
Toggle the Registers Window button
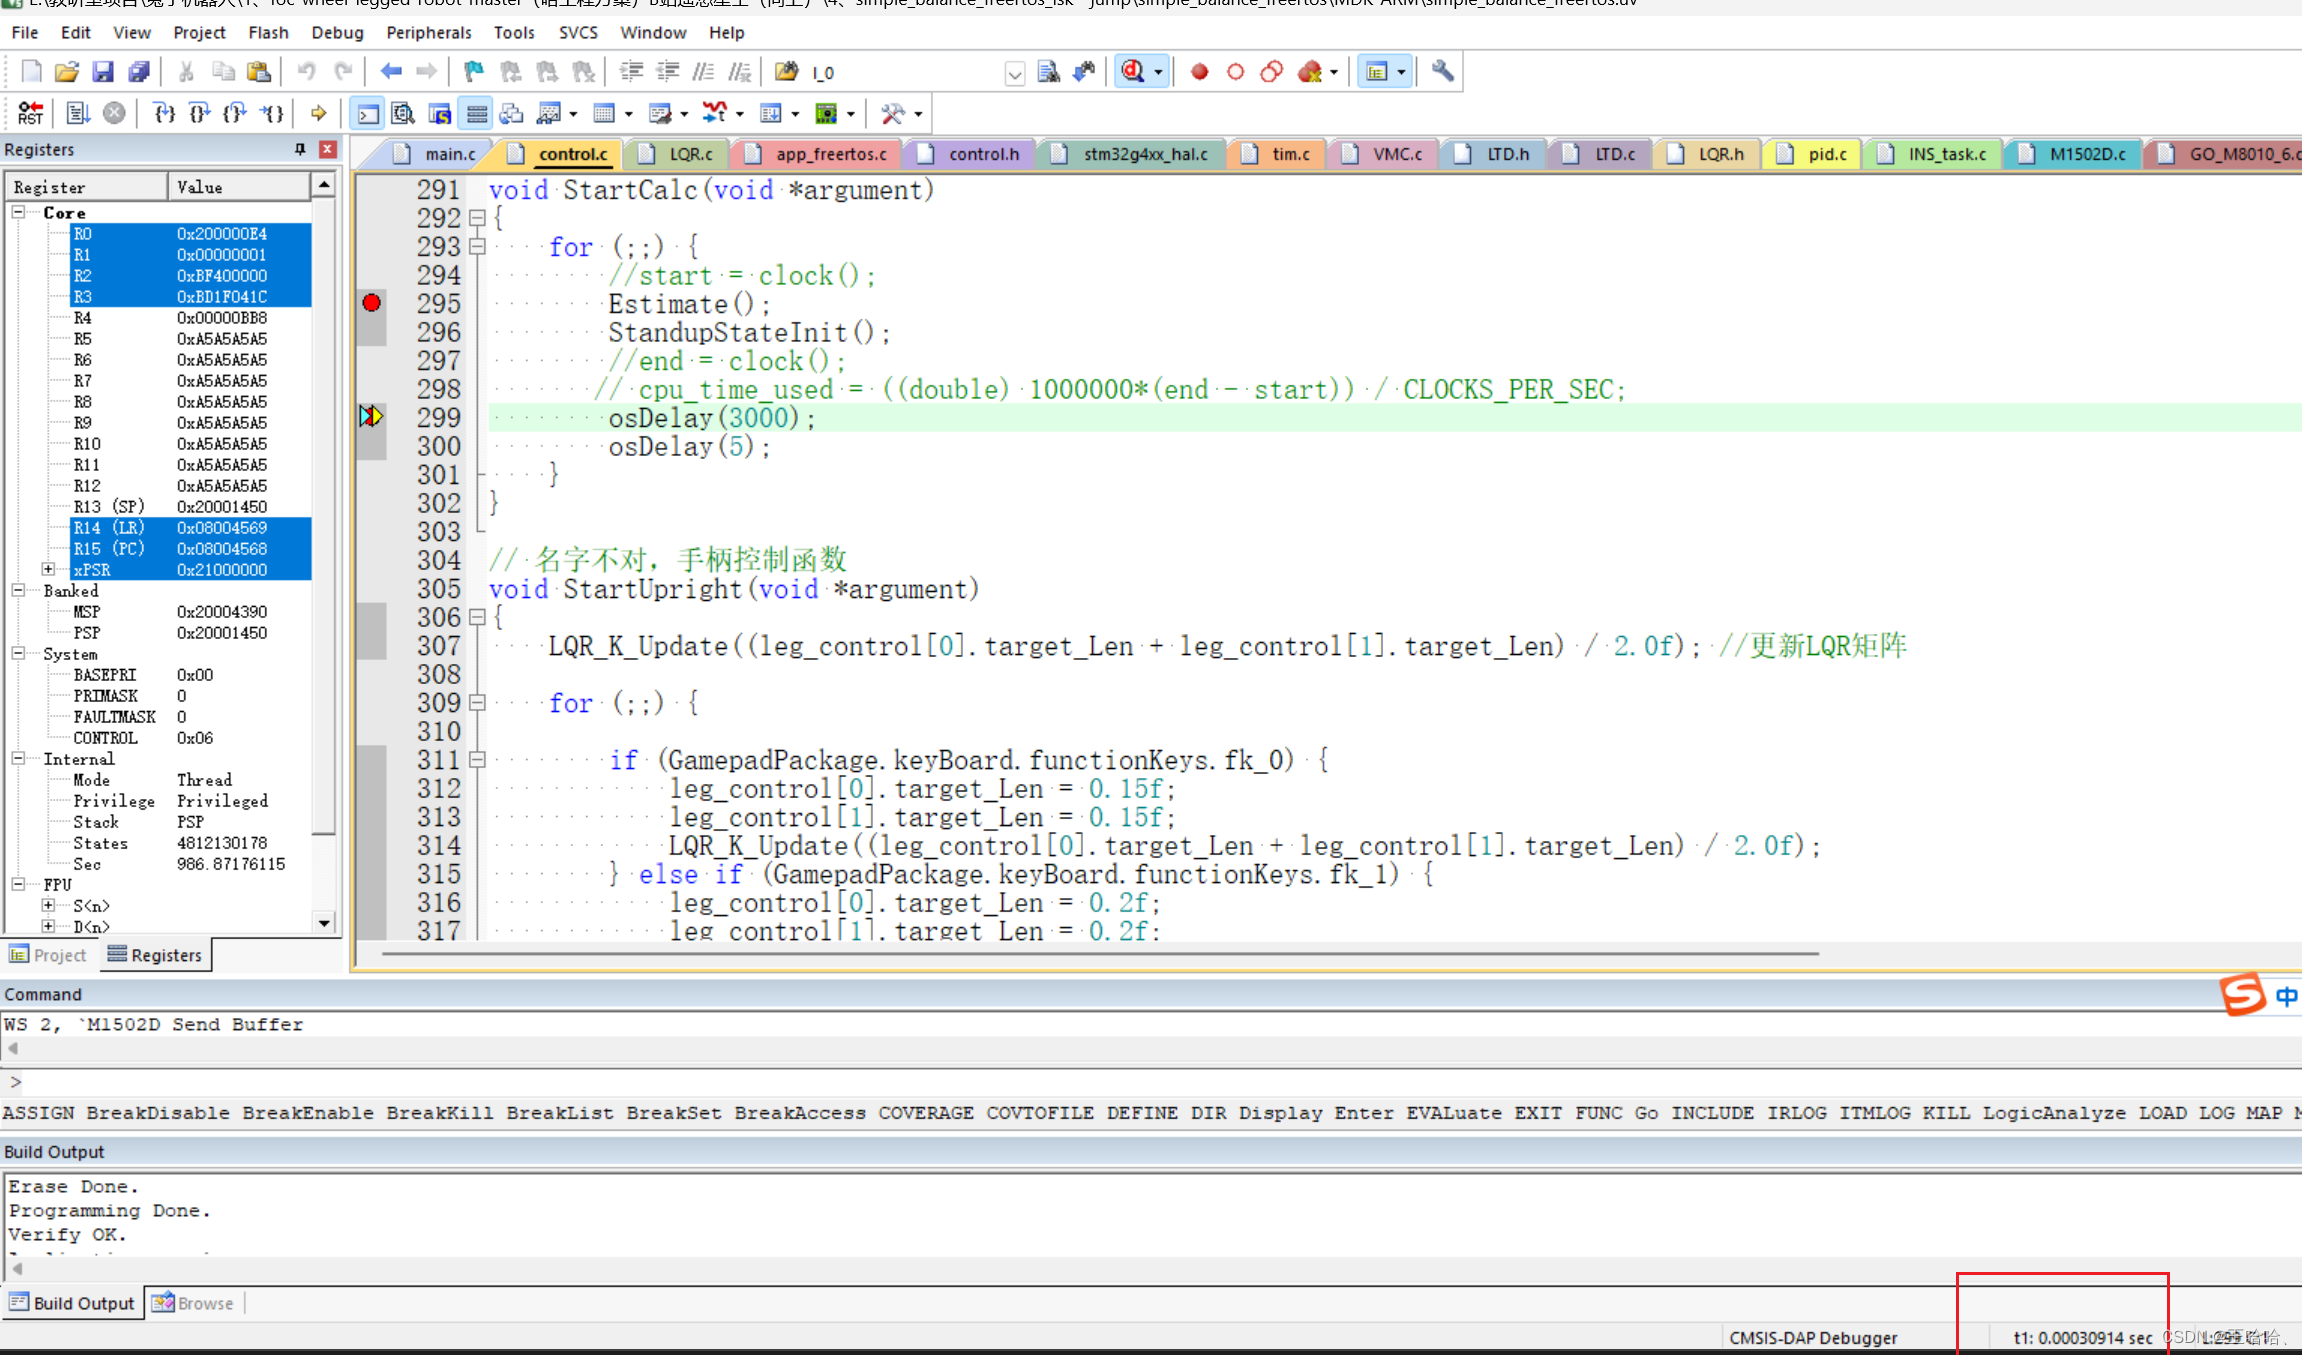477,113
